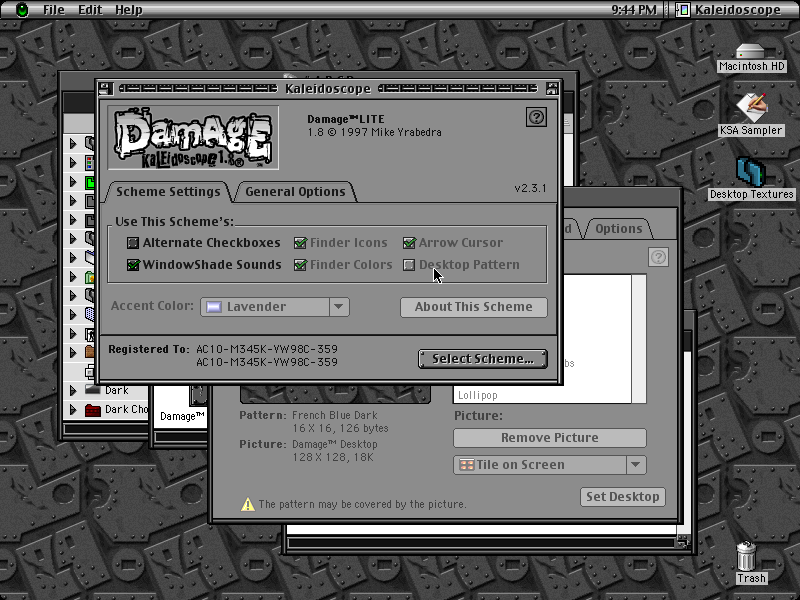Viewport: 800px width, 600px height.
Task: Open the Apple menu icon
Action: [x=22, y=10]
